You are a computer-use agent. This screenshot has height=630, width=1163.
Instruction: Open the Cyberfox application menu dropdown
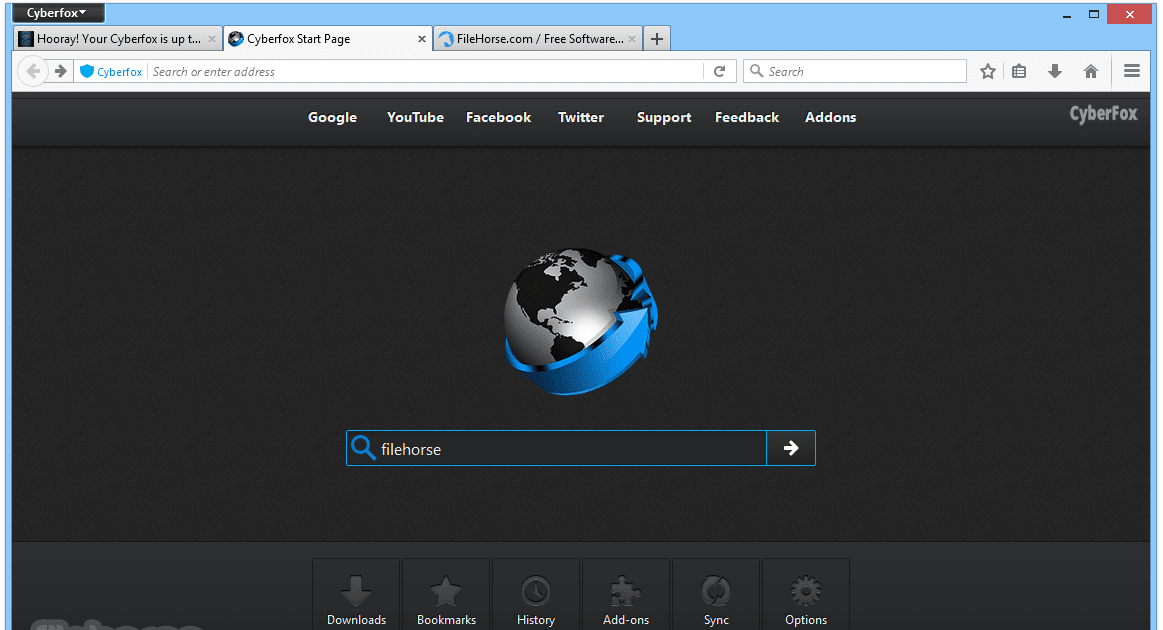pos(57,13)
